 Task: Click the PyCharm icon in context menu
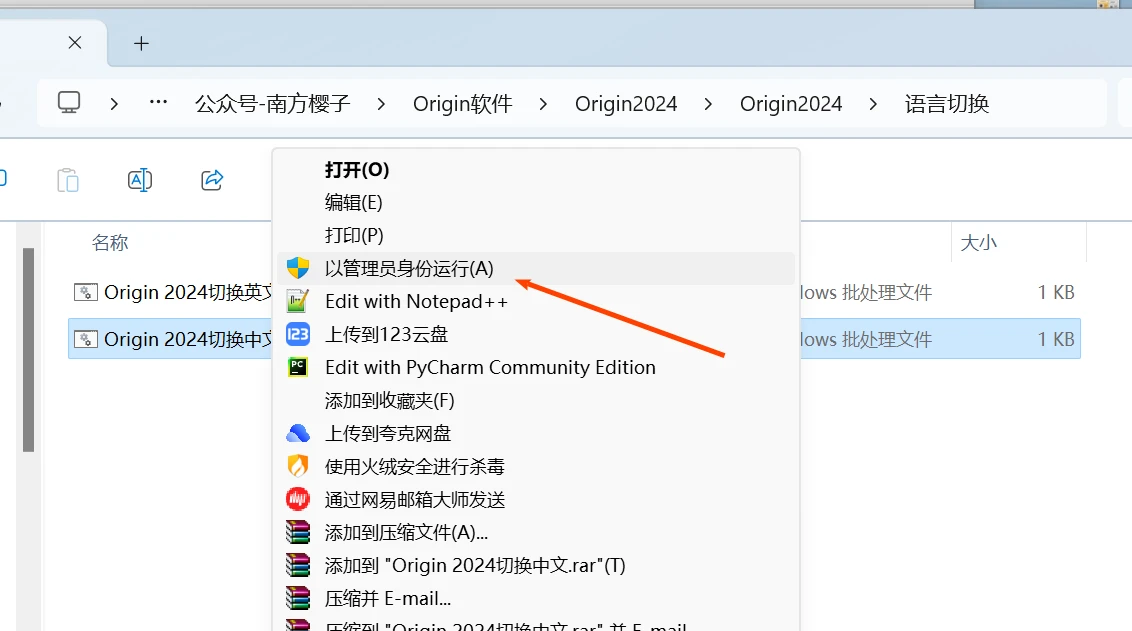[x=298, y=367]
